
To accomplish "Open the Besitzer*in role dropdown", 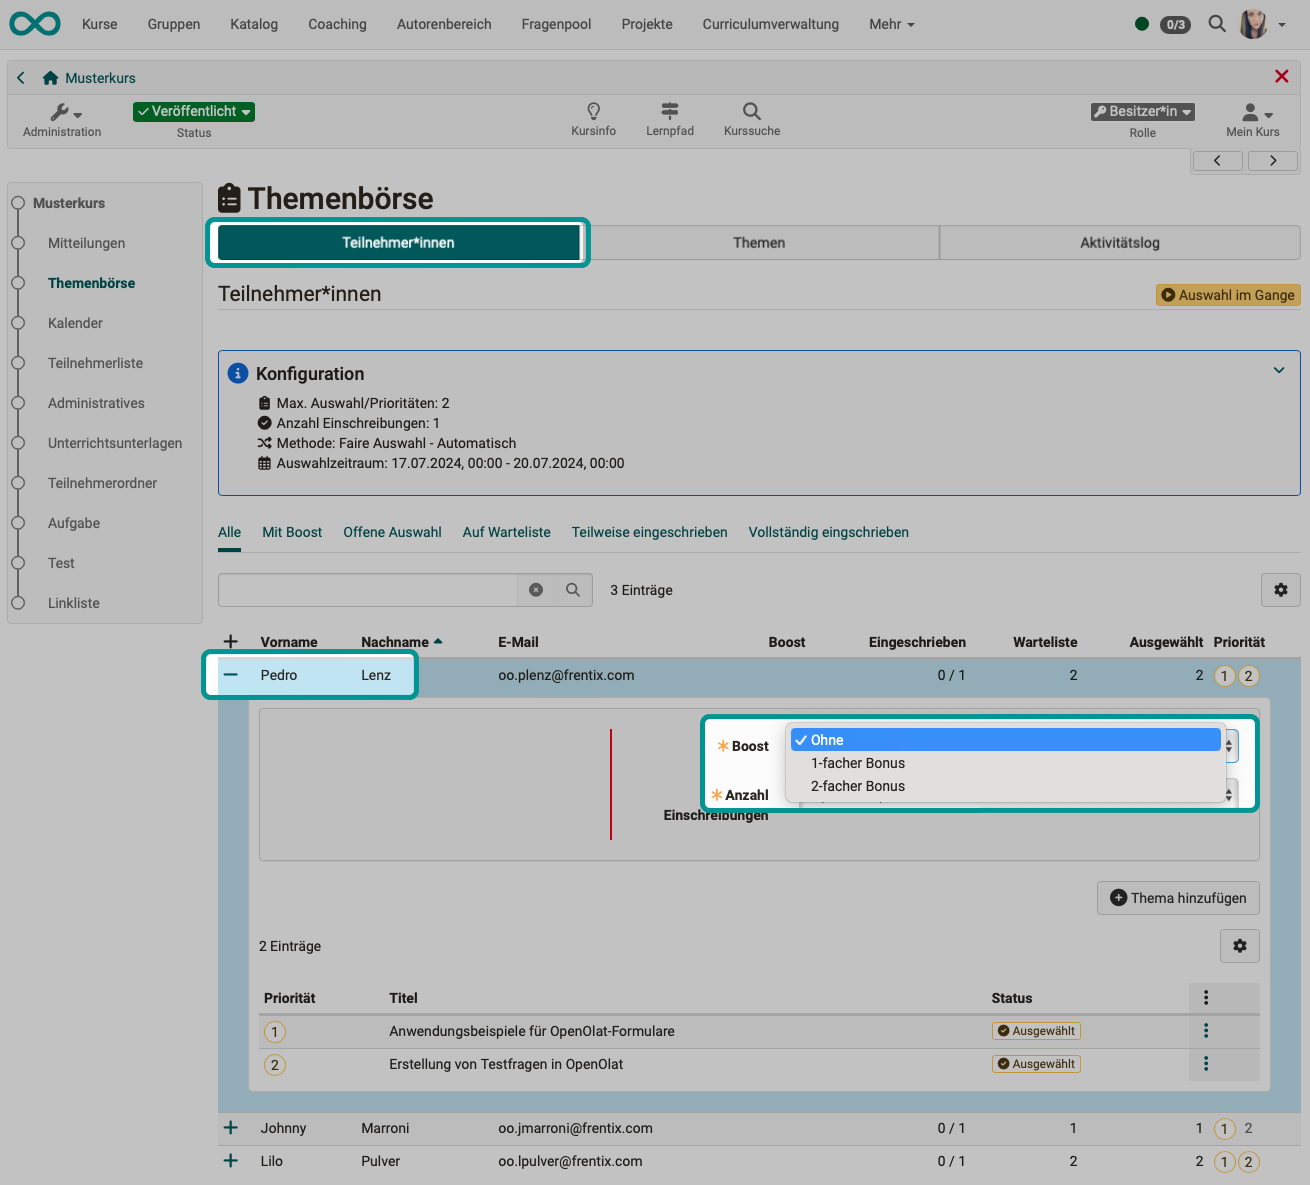I will point(1142,111).
